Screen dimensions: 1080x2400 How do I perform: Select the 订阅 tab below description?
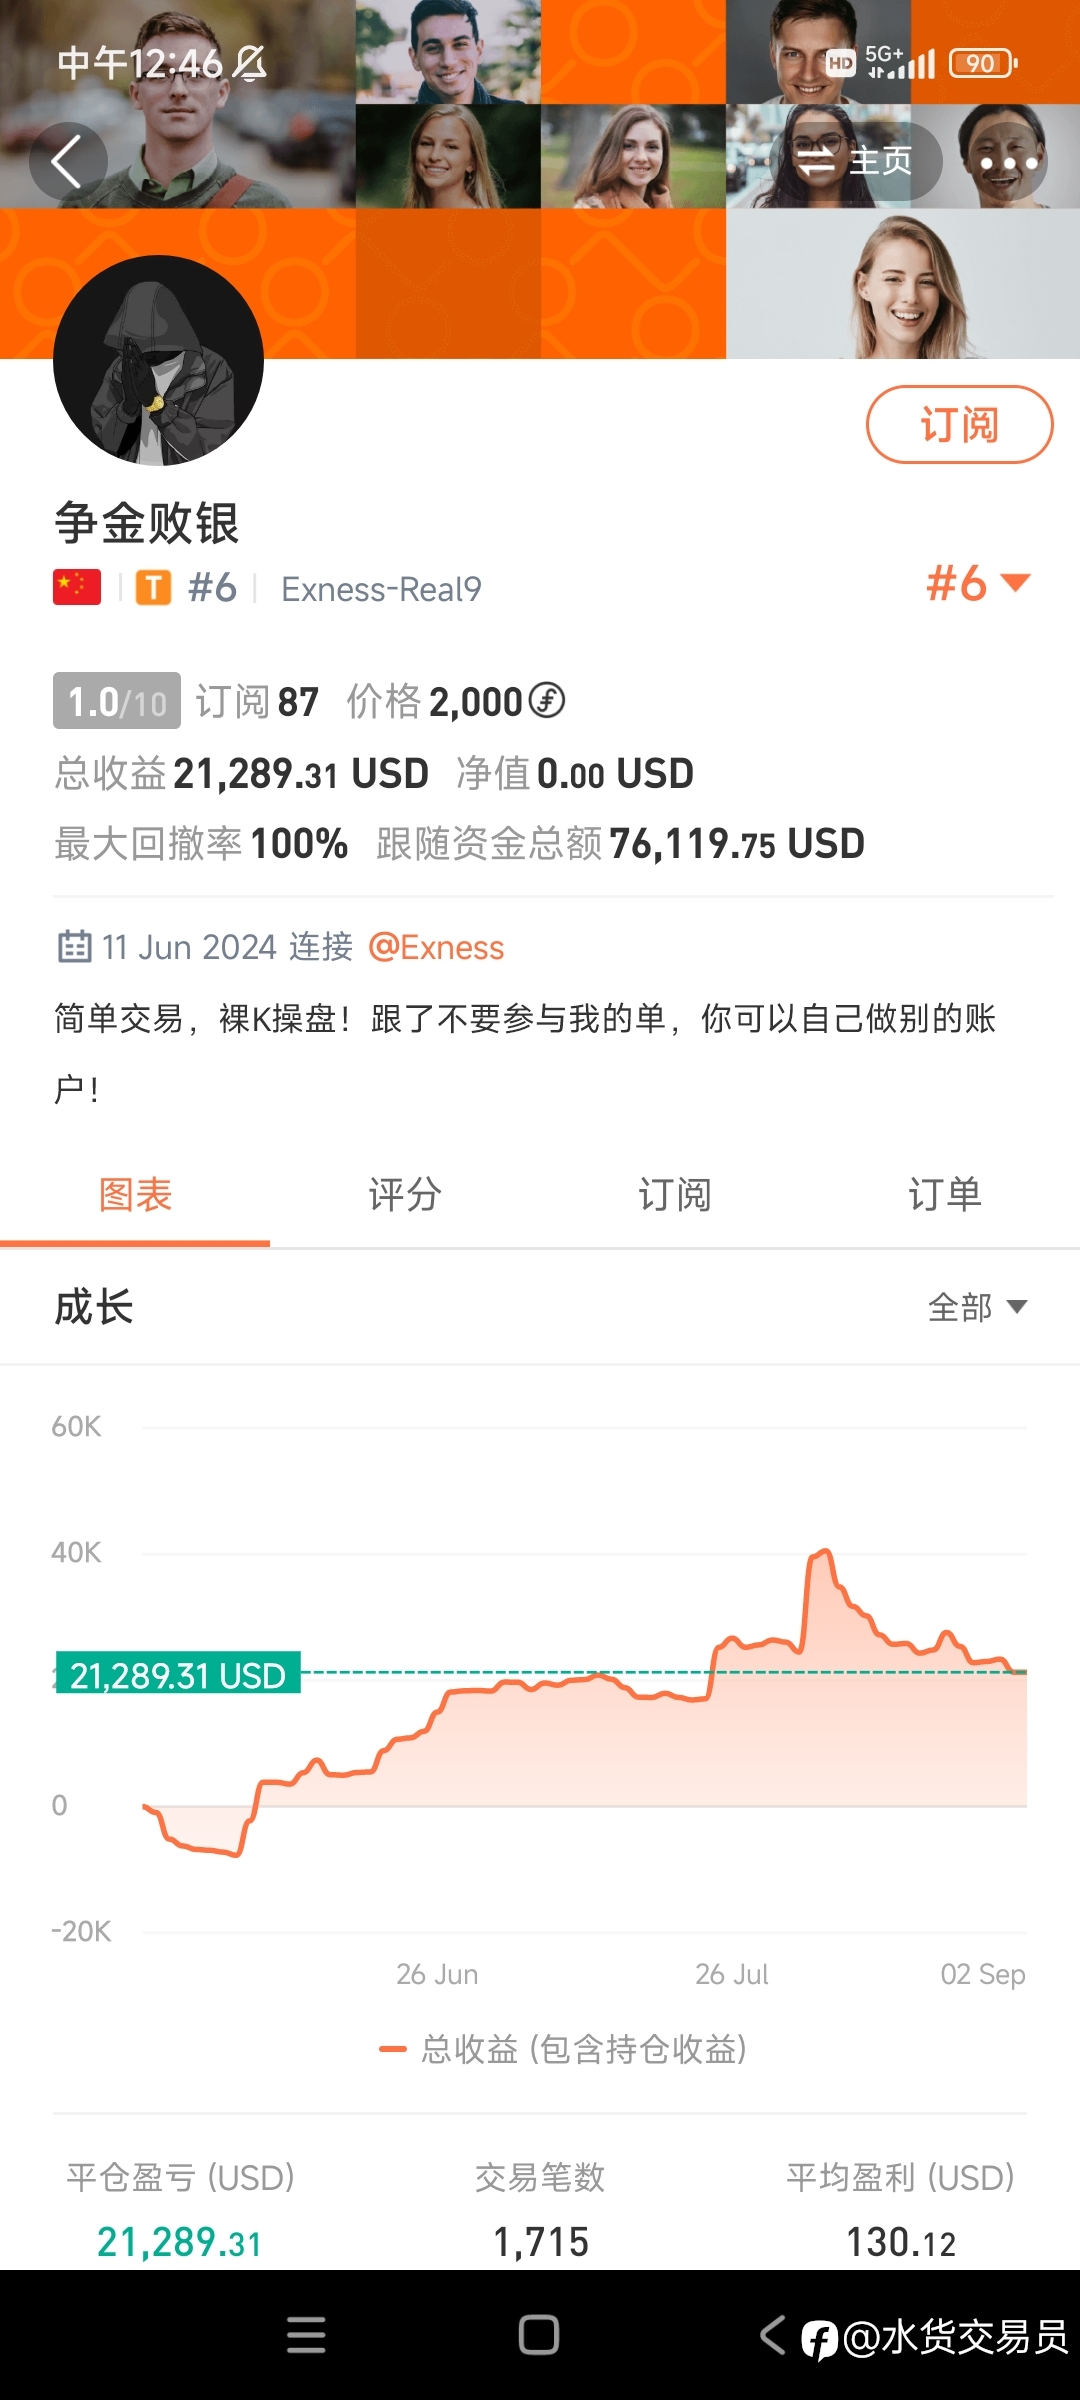tap(675, 1195)
